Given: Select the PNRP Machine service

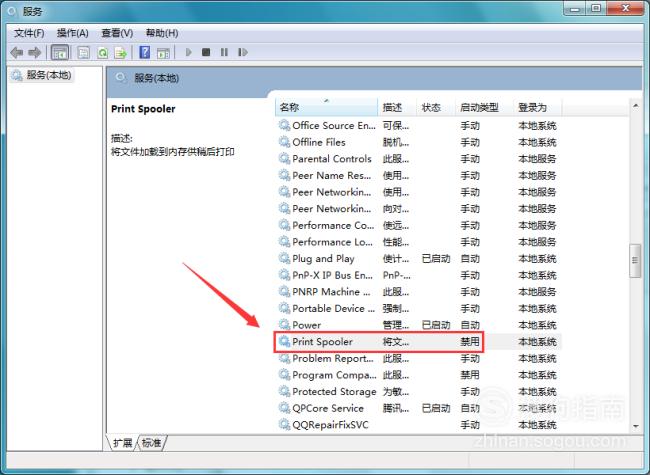Looking at the screenshot, I should (x=331, y=291).
